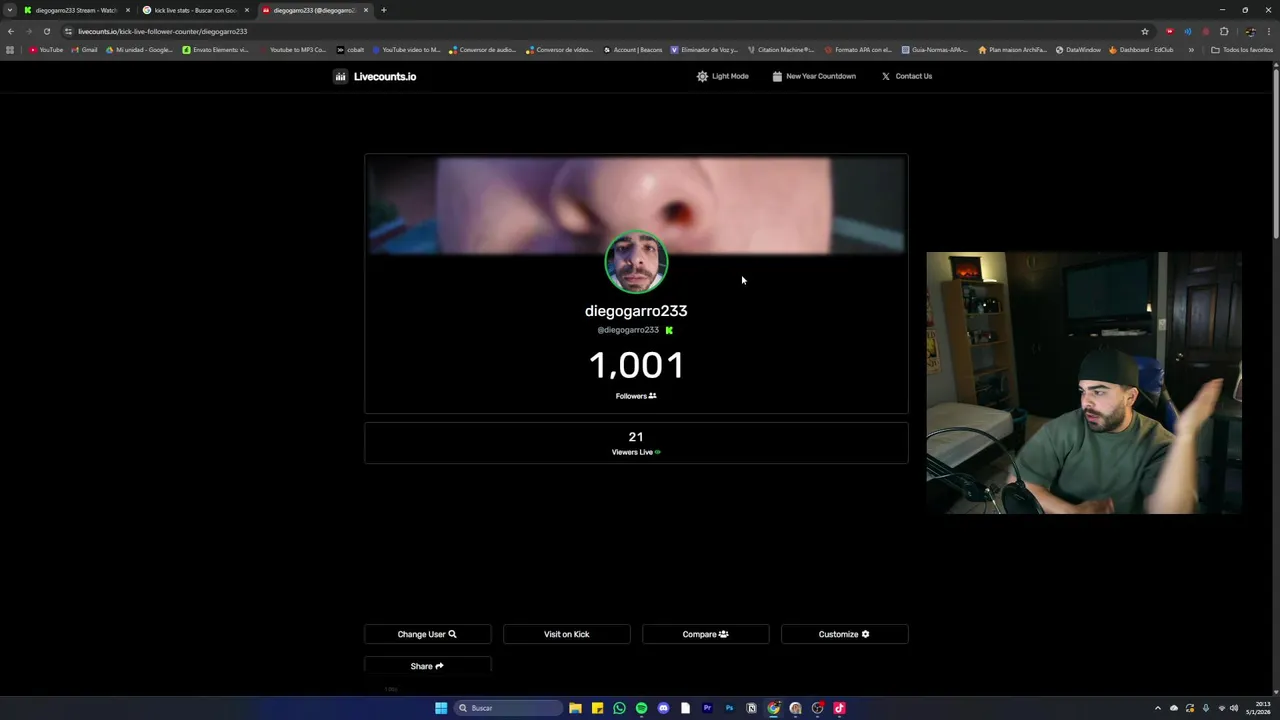This screenshot has width=1280, height=720.
Task: Open the Envato Elements bookmark
Action: pos(216,50)
